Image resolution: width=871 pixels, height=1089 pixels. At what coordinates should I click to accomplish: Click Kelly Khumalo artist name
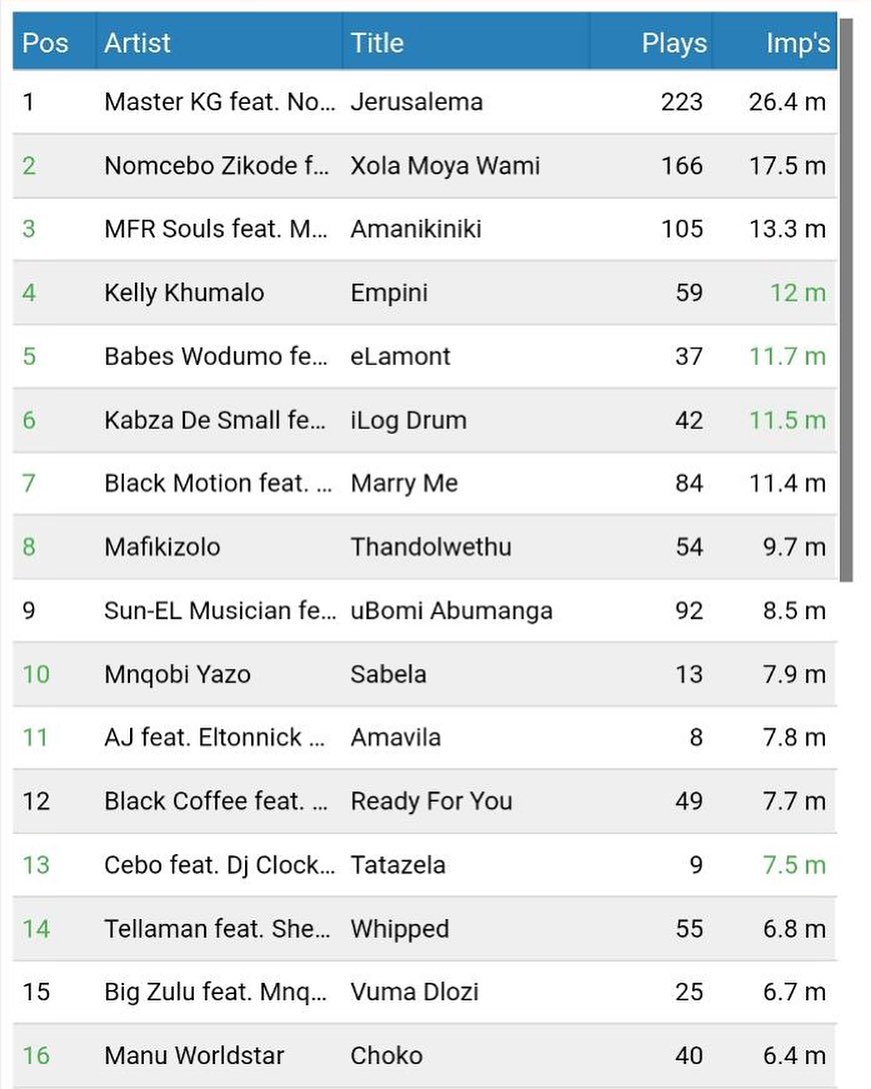pos(184,293)
